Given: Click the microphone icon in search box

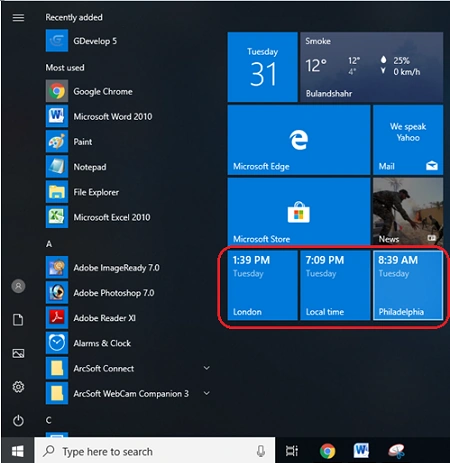Looking at the screenshot, I should tap(261, 451).
